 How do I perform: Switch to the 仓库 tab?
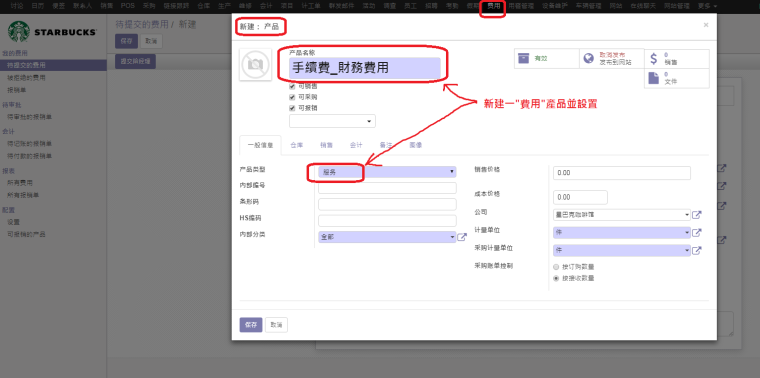297,145
